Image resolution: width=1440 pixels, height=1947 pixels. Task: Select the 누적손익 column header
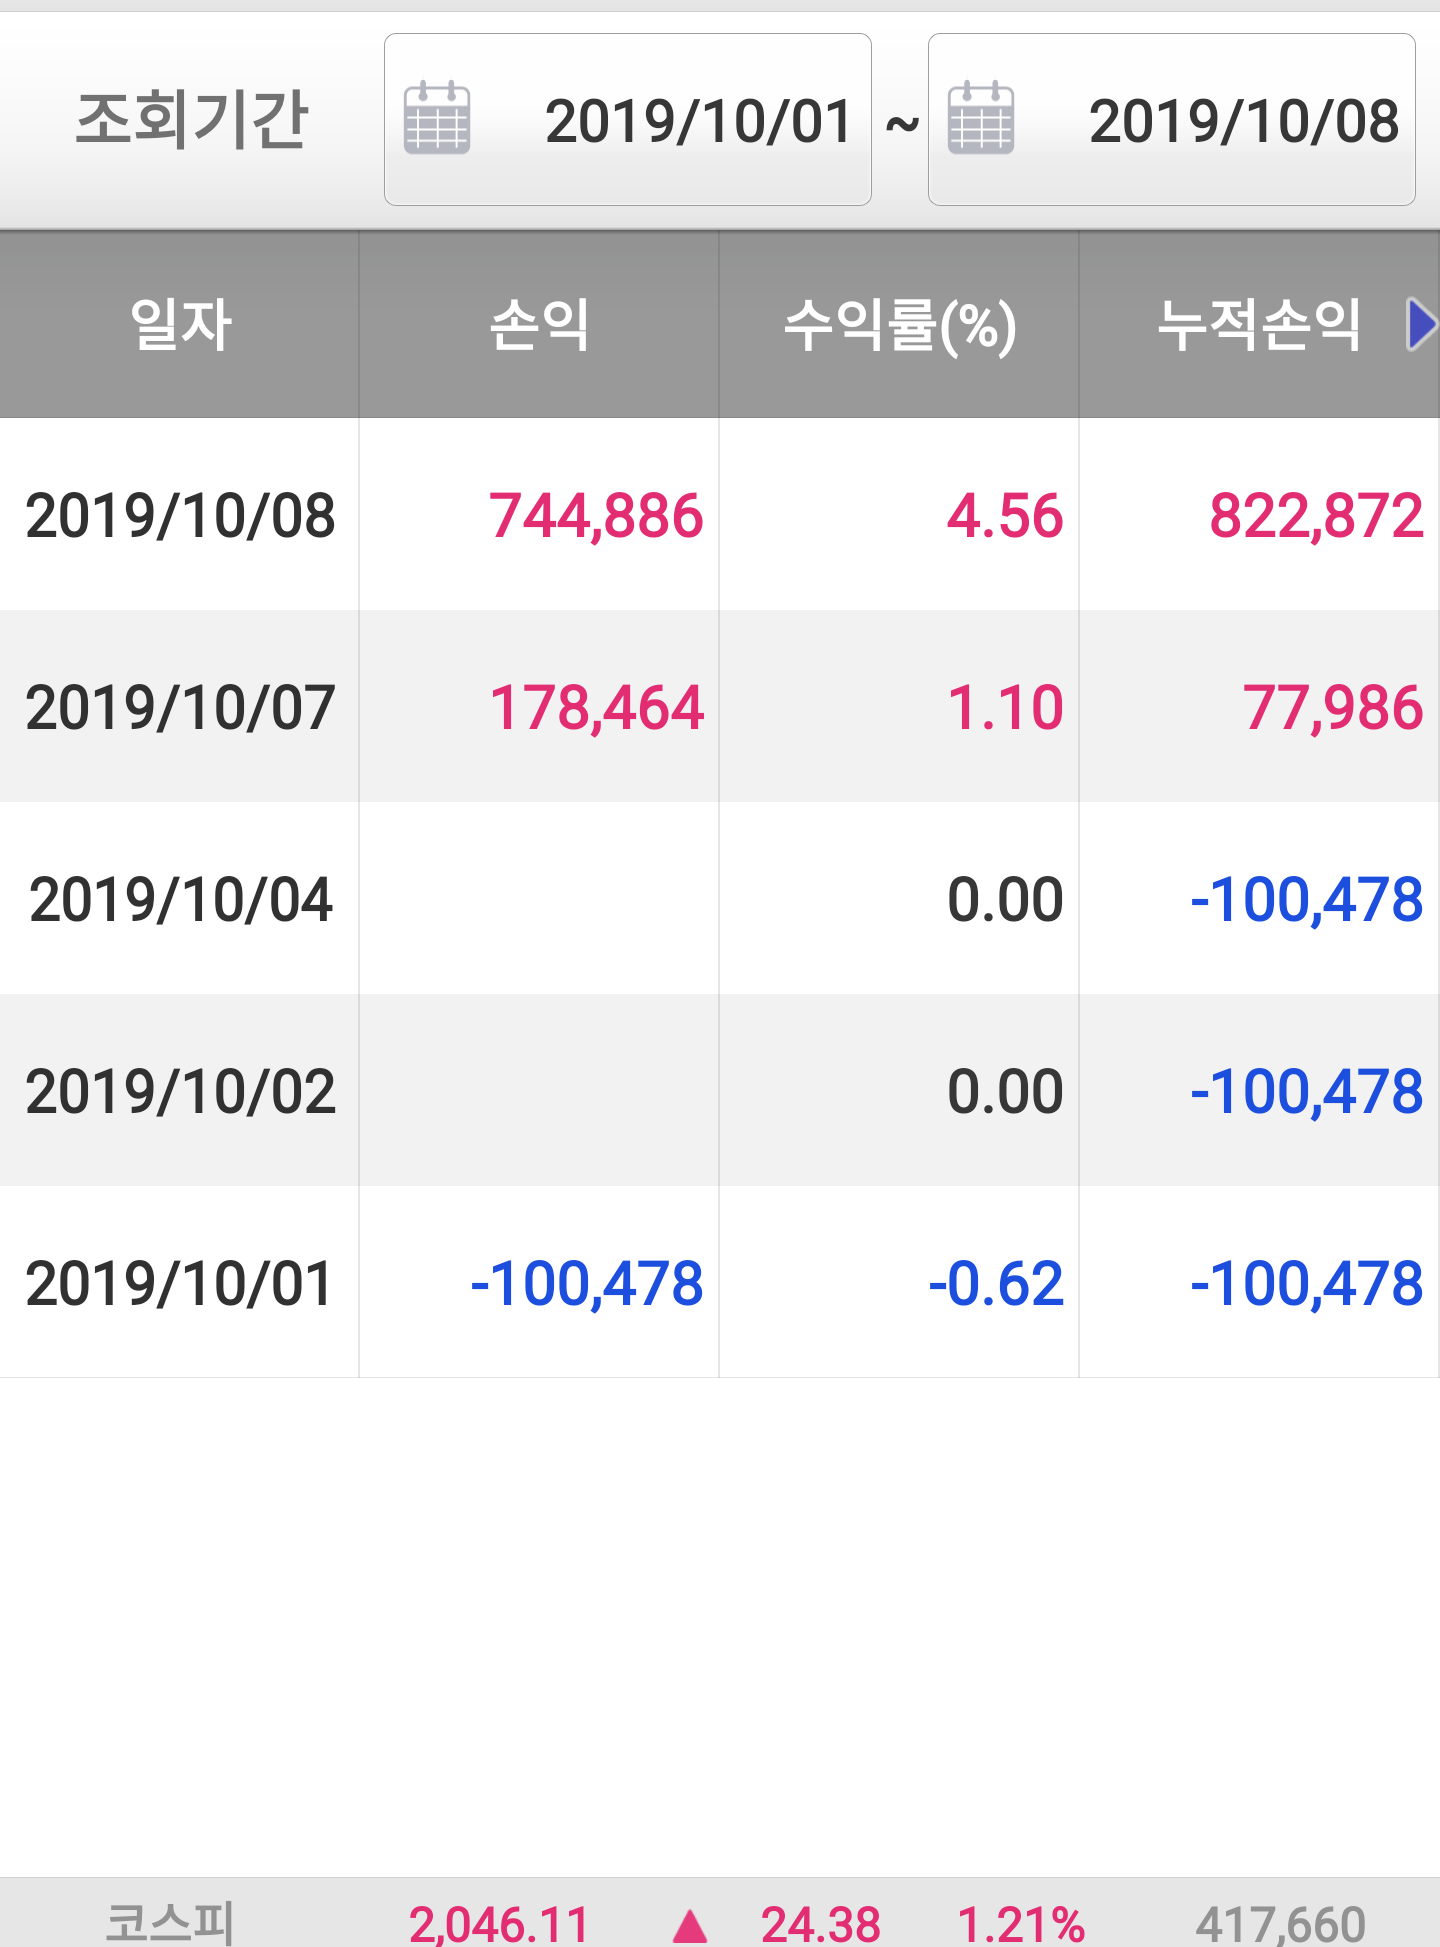pos(1258,324)
